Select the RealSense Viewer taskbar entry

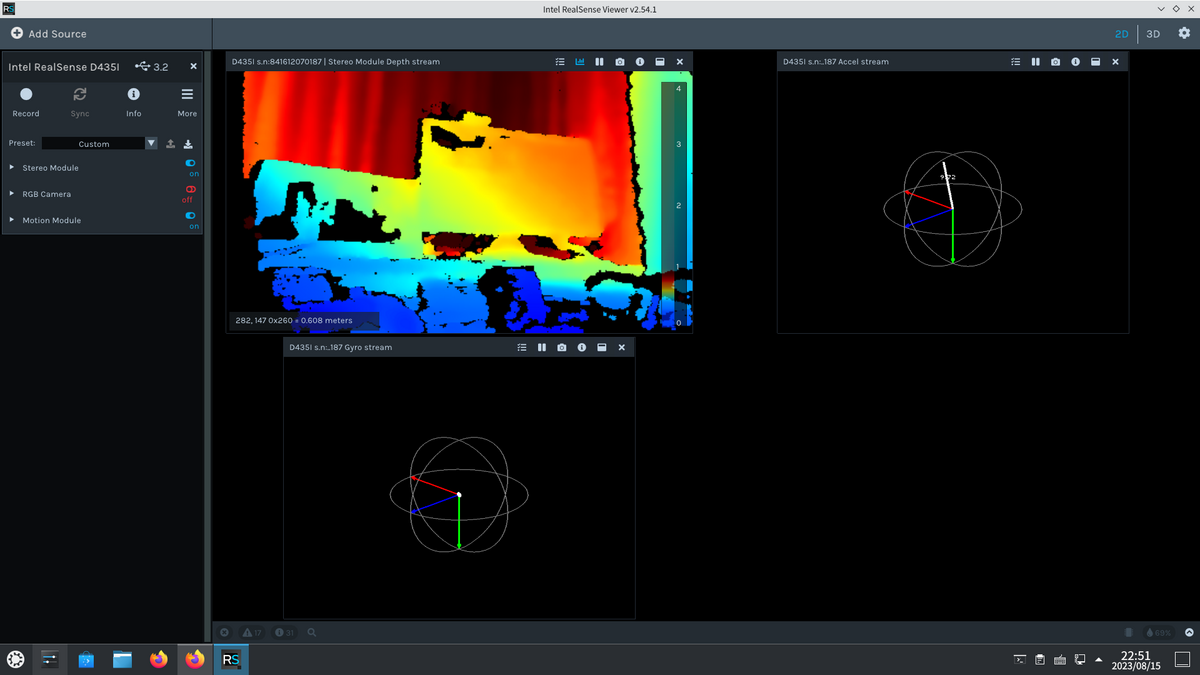(x=231, y=659)
